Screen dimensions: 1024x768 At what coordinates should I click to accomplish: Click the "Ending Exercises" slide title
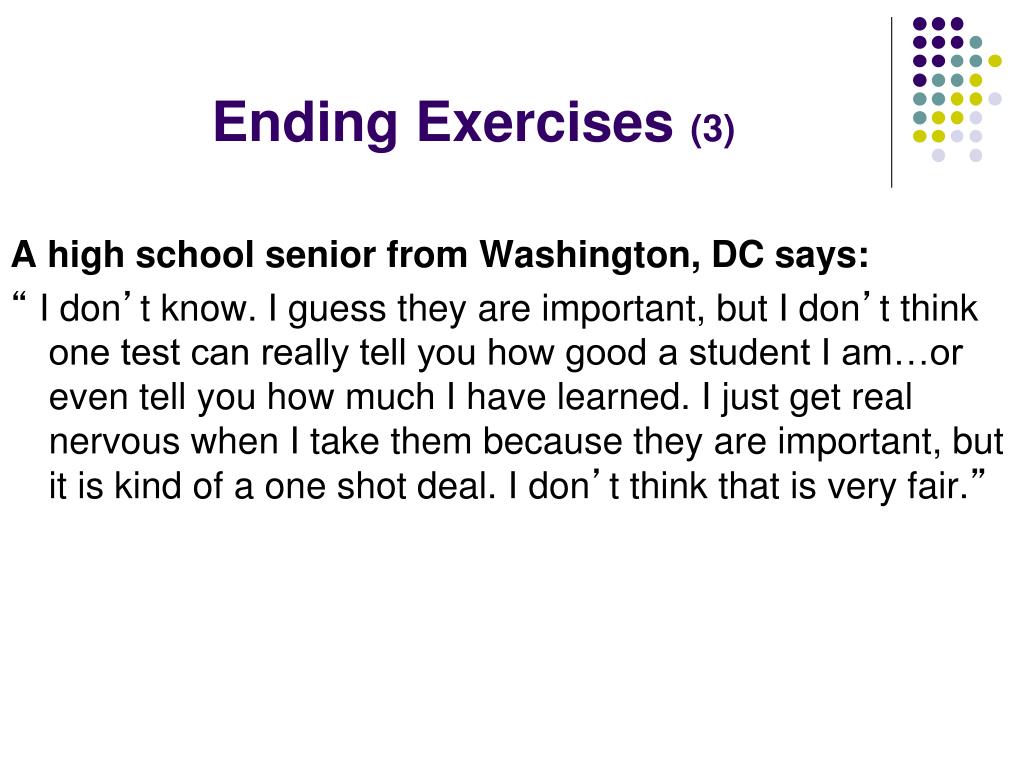point(443,122)
